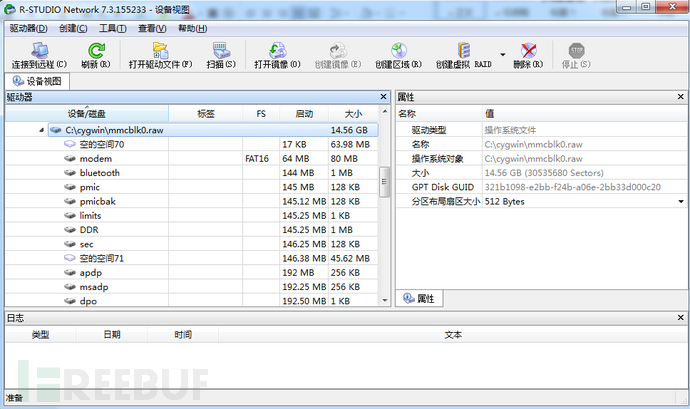
Task: Click the drive list scrollbar thumb
Action: (x=384, y=181)
